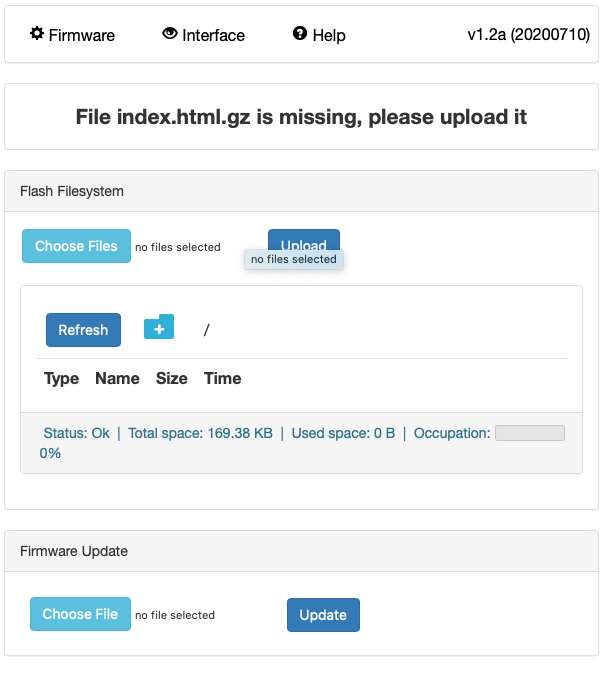The image size is (605, 679).
Task: Click the Firmware gear icon
Action: coord(37,34)
